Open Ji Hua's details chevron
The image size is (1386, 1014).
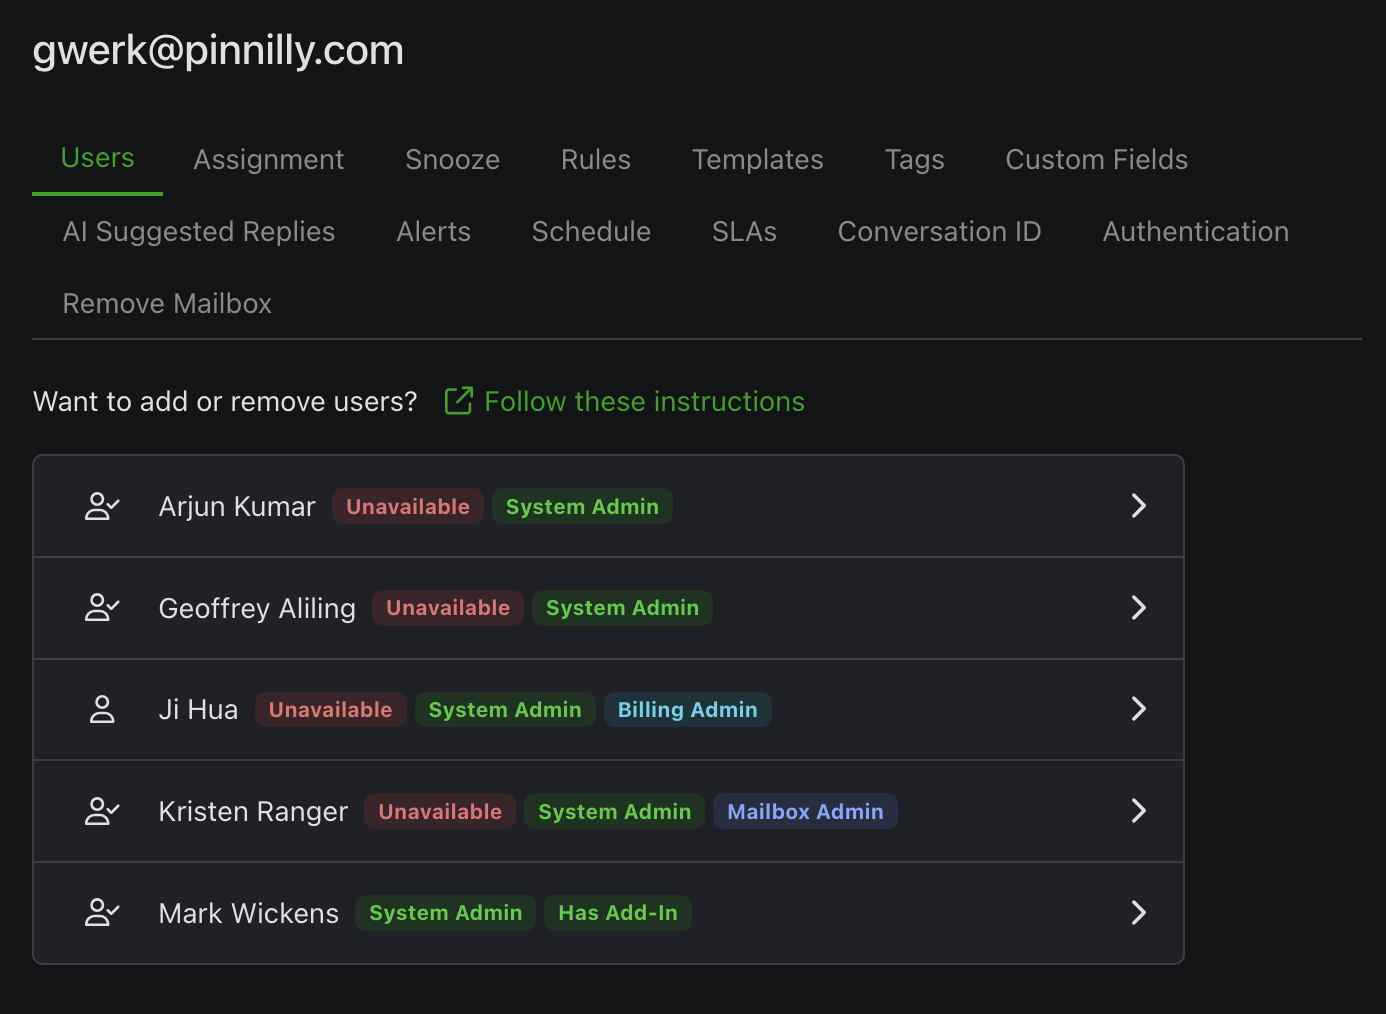pyautogui.click(x=1138, y=709)
